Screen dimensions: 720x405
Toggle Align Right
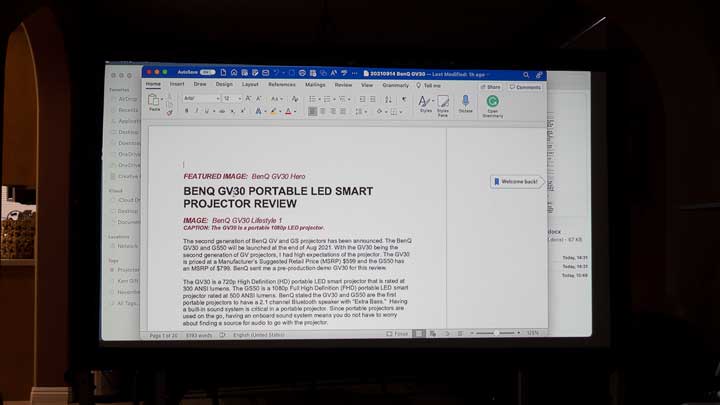[333, 112]
